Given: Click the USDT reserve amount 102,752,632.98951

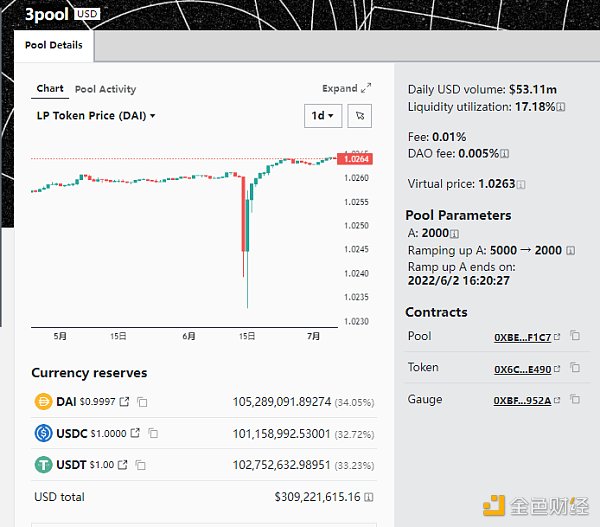Looking at the screenshot, I should pyautogui.click(x=281, y=465).
